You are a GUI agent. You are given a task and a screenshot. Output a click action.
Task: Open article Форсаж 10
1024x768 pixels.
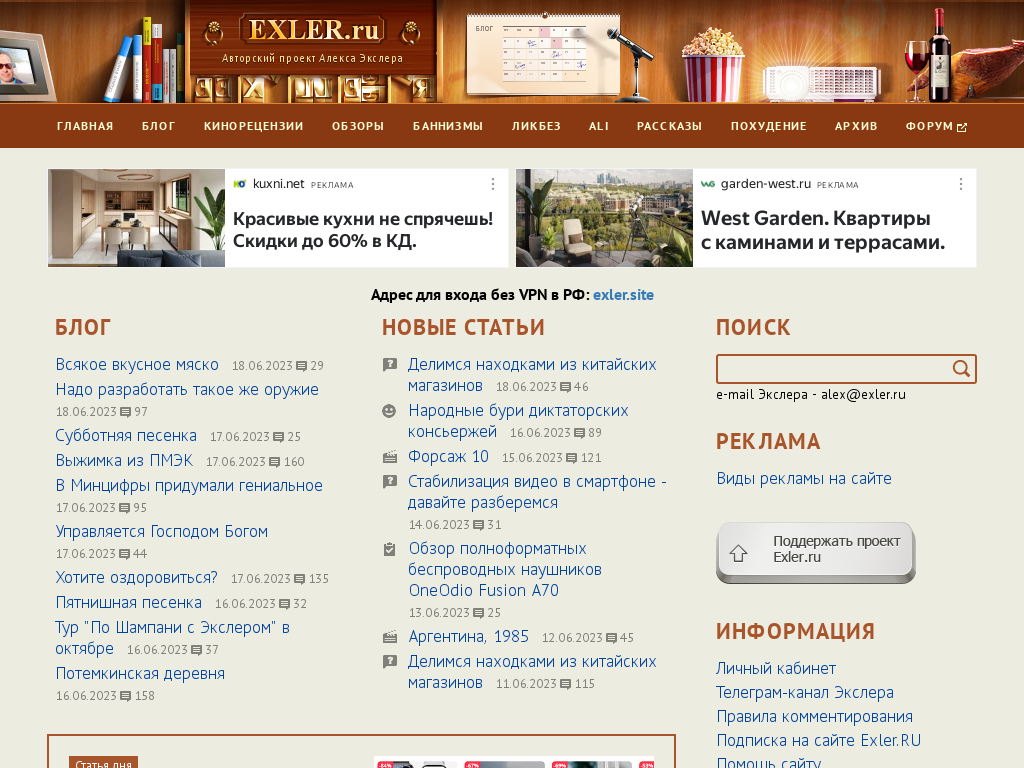448,456
